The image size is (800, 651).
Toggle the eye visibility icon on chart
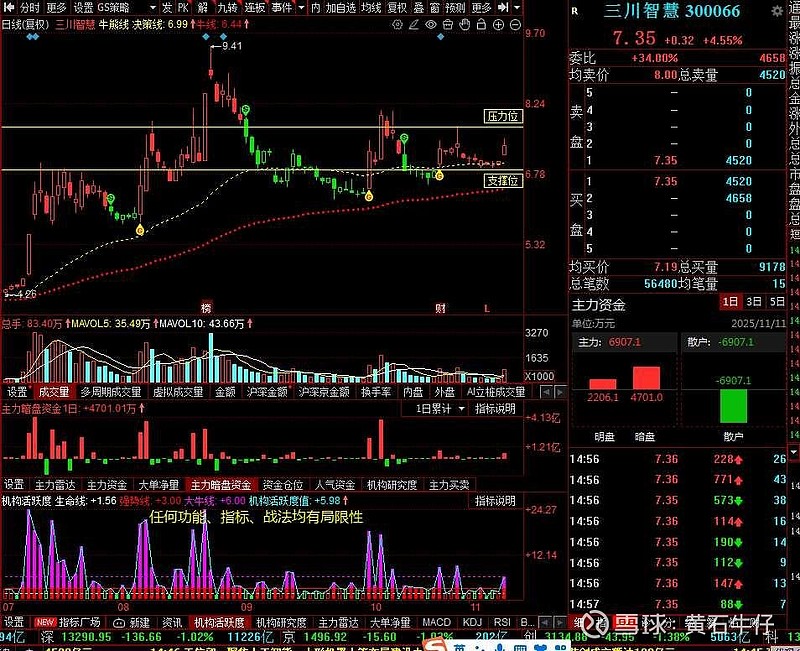(431, 24)
